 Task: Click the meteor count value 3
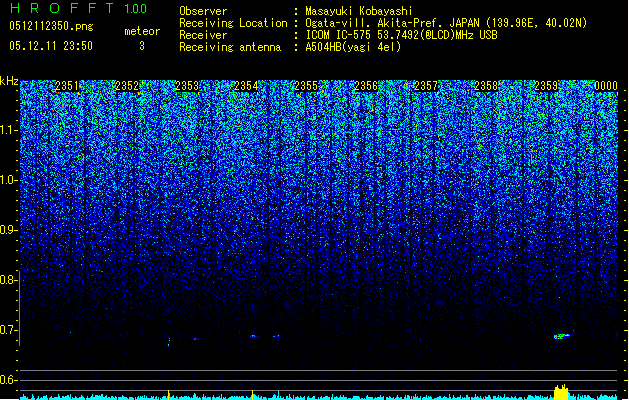[x=142, y=46]
